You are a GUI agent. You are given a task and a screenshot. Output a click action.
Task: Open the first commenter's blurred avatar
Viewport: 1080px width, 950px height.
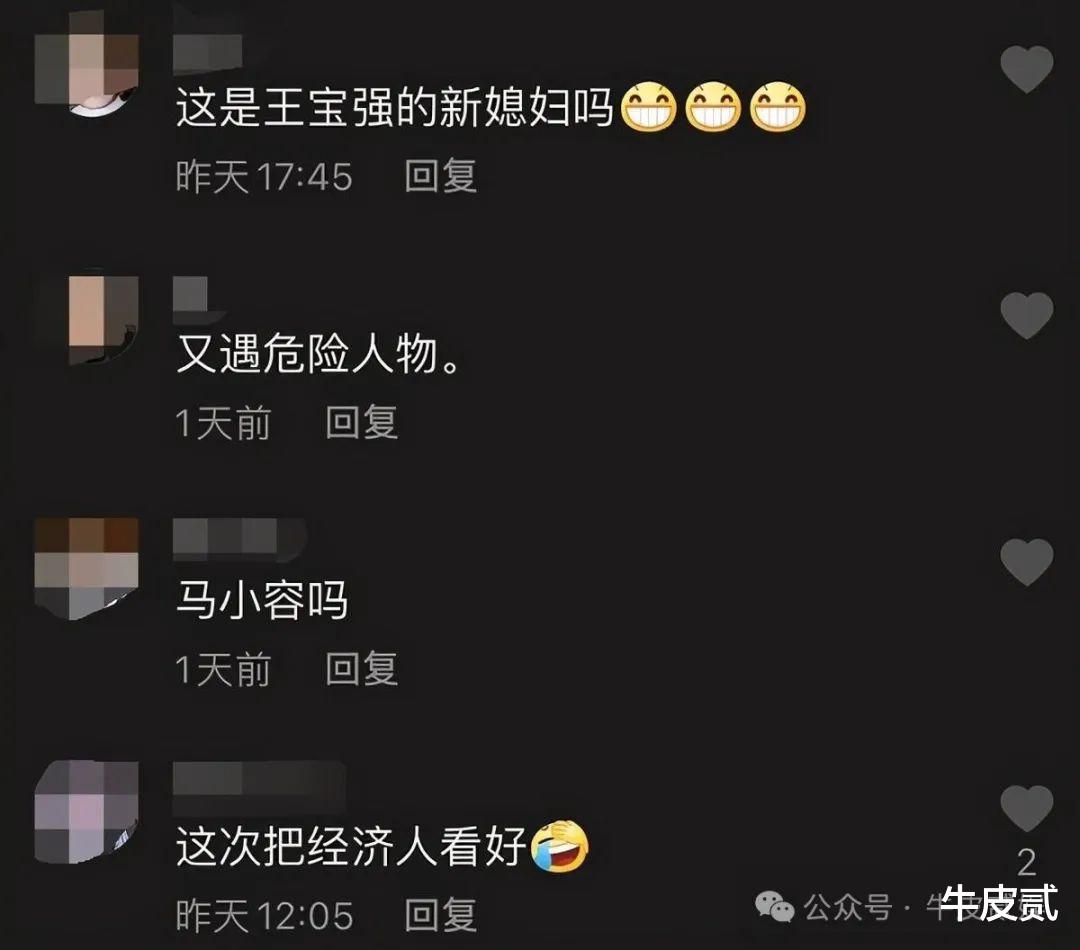[x=87, y=65]
